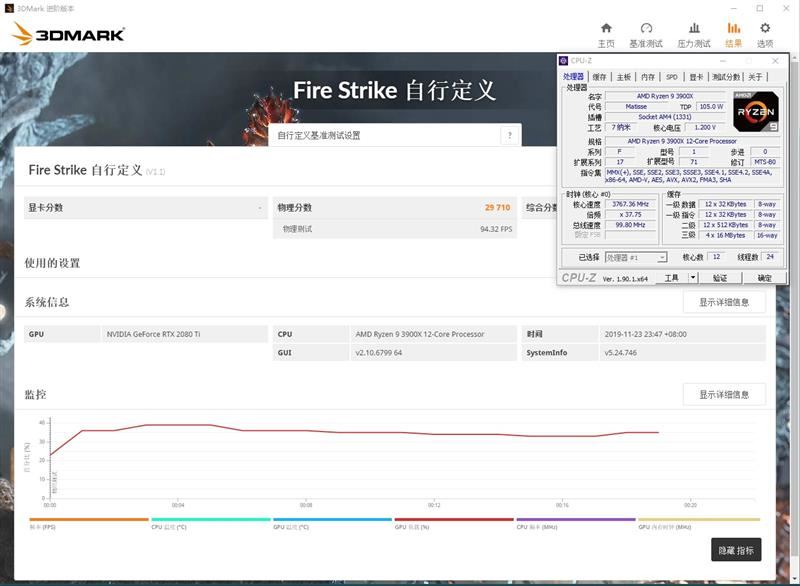Click the 2019-11-23 23:47 +08:00 time value
This screenshot has height=586, width=800.
(645, 334)
